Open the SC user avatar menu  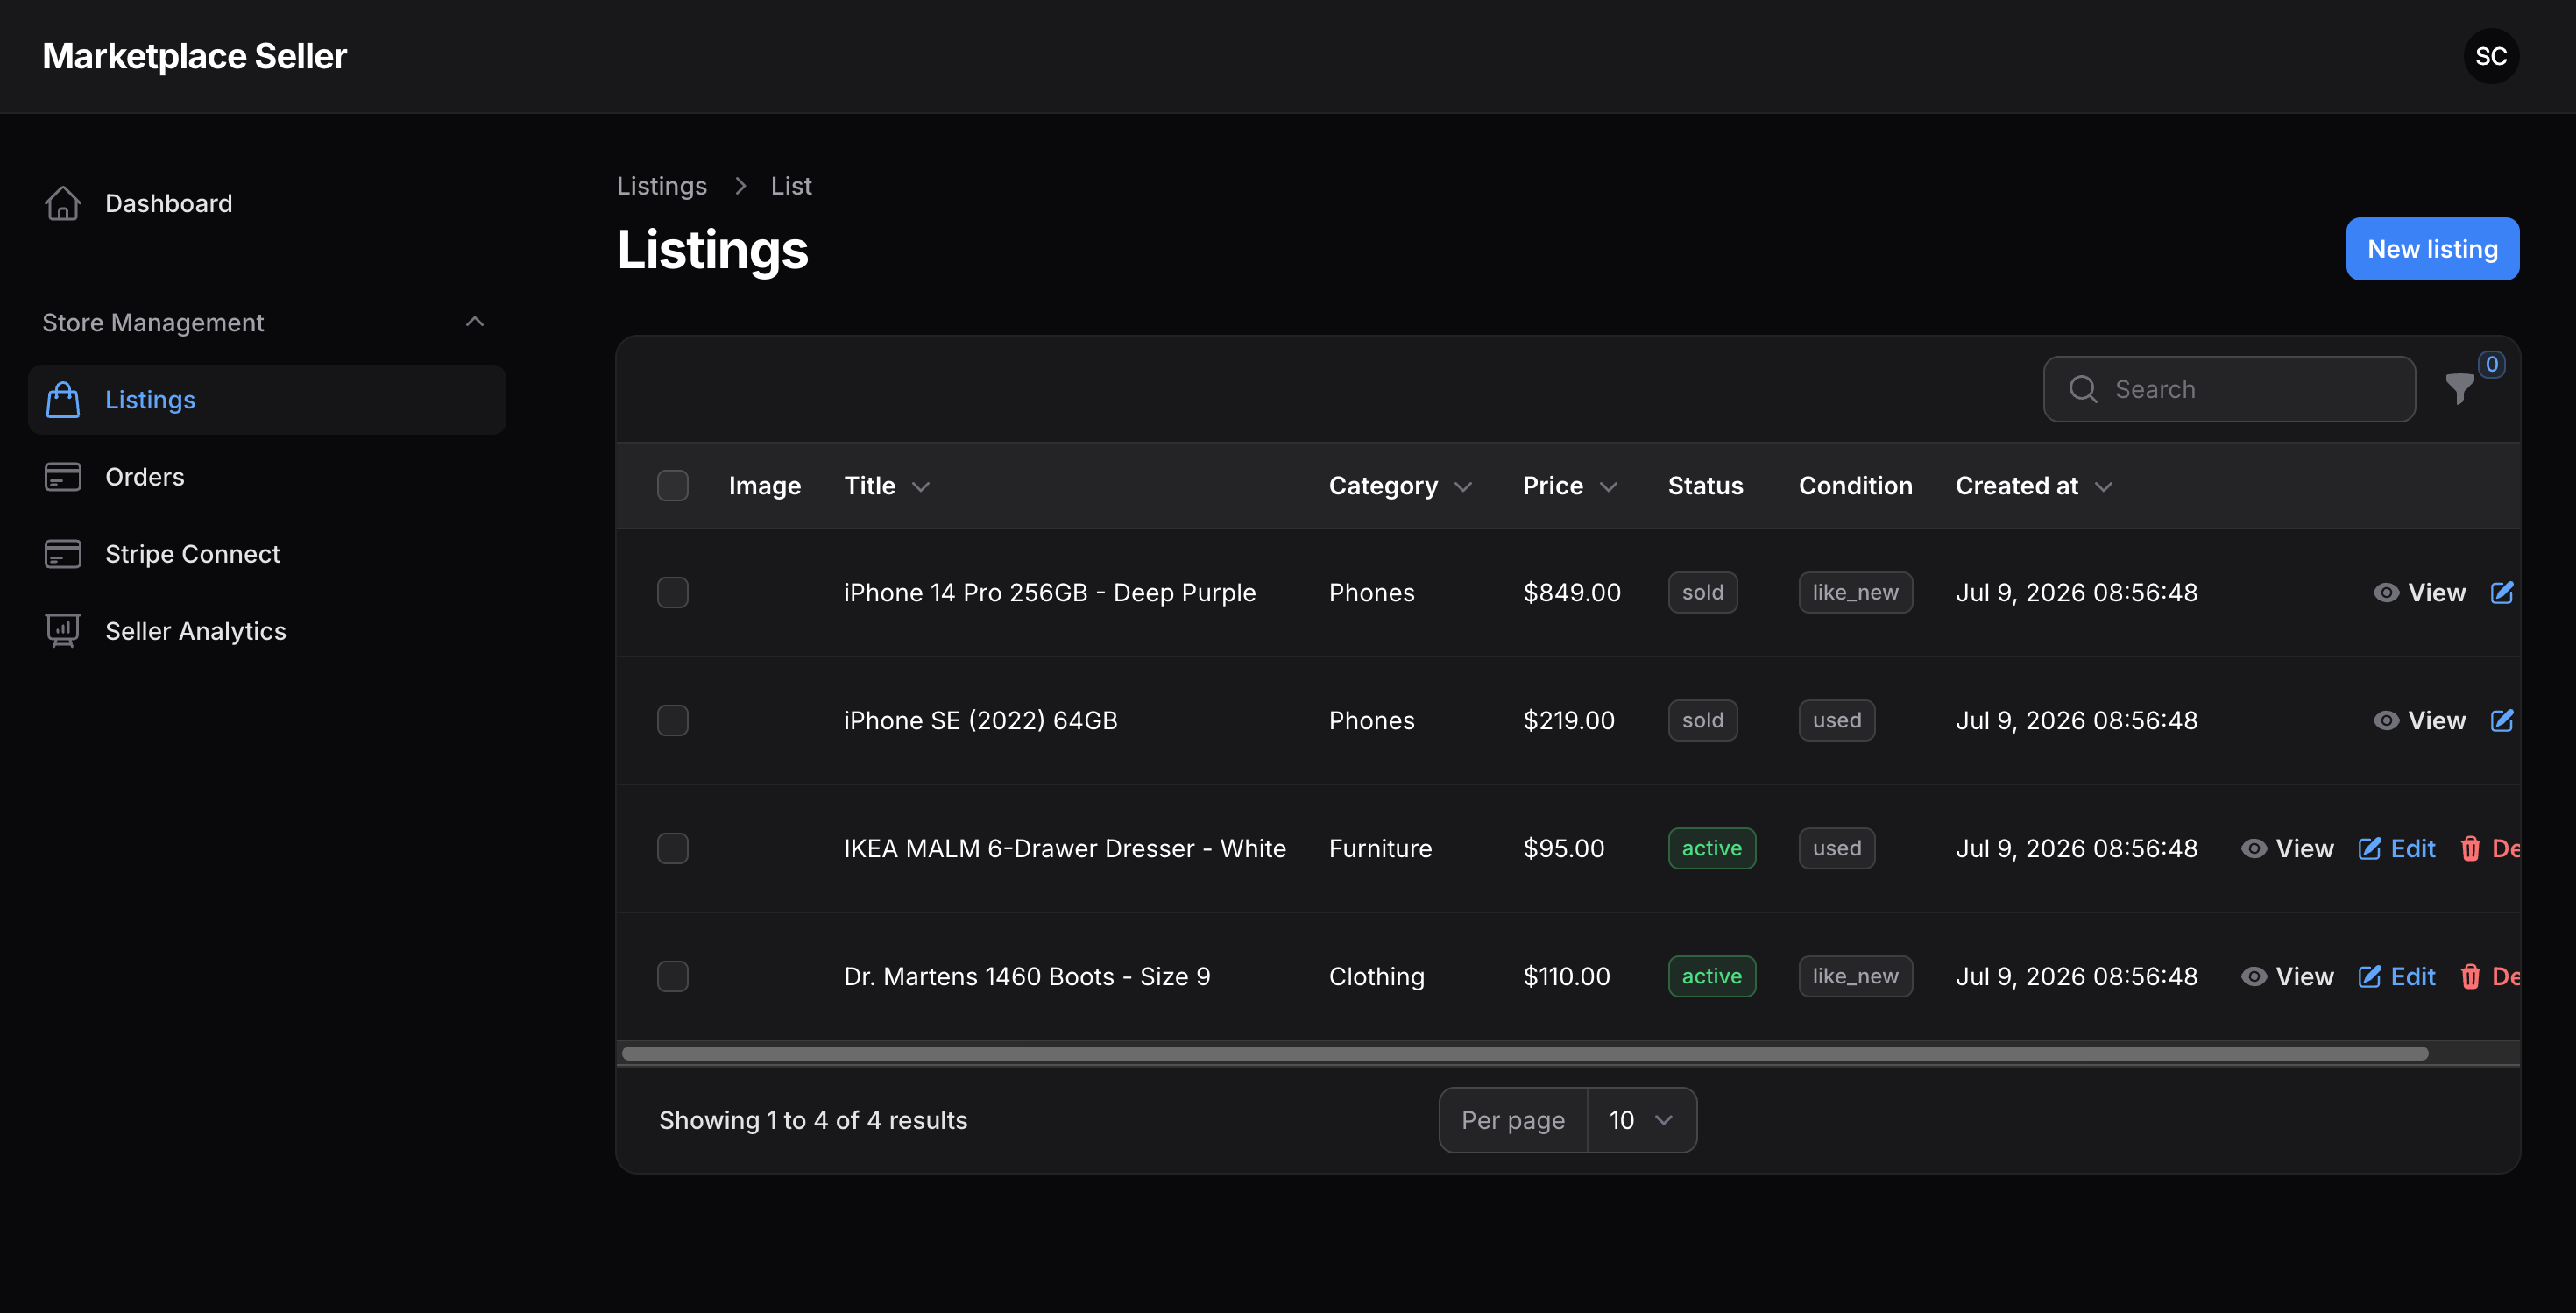[2490, 56]
